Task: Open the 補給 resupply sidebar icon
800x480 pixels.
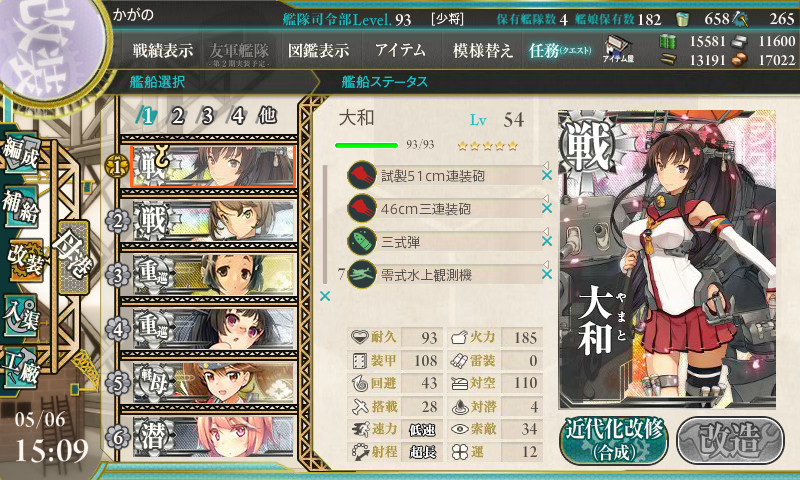Action: tap(20, 206)
